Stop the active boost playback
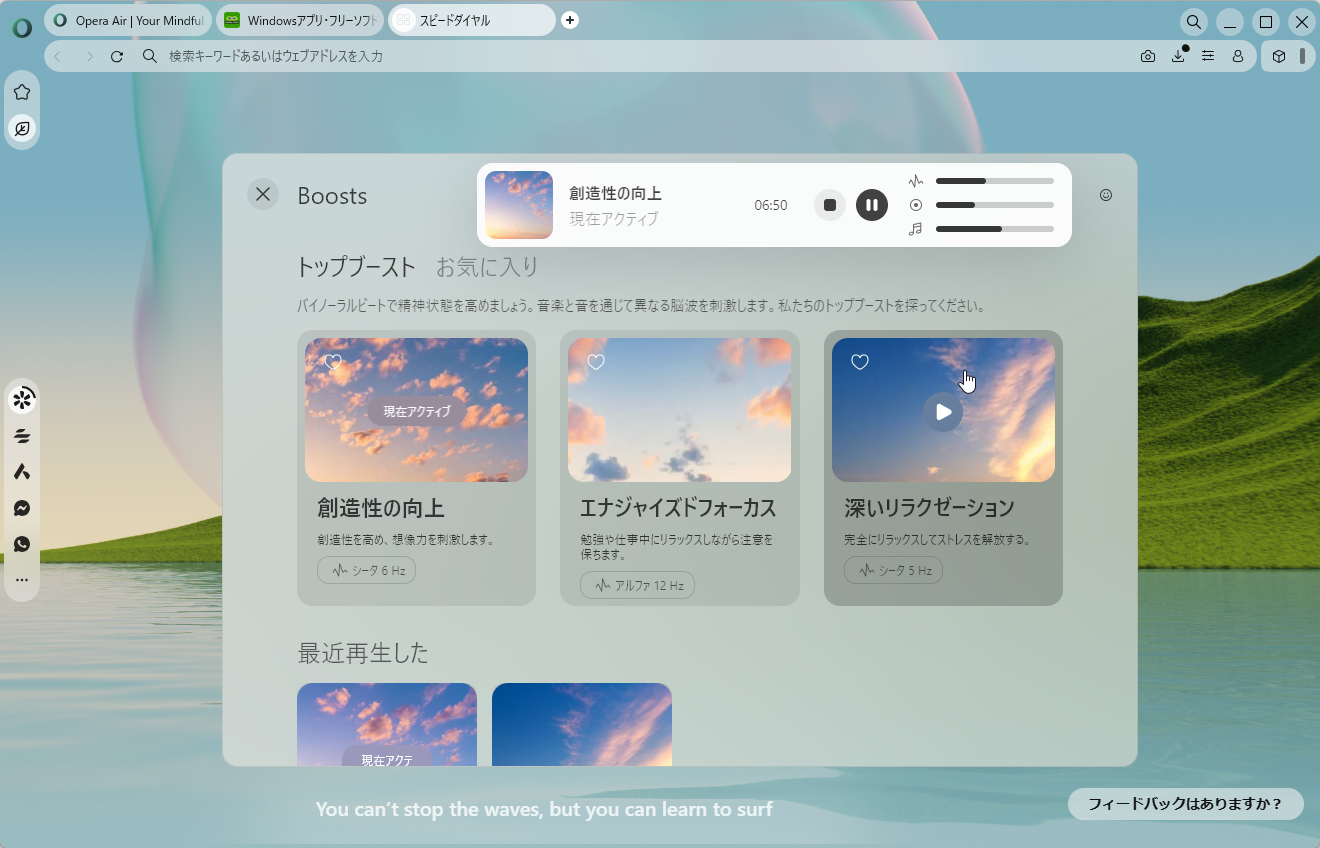Viewport: 1320px width, 848px height. pyautogui.click(x=830, y=205)
